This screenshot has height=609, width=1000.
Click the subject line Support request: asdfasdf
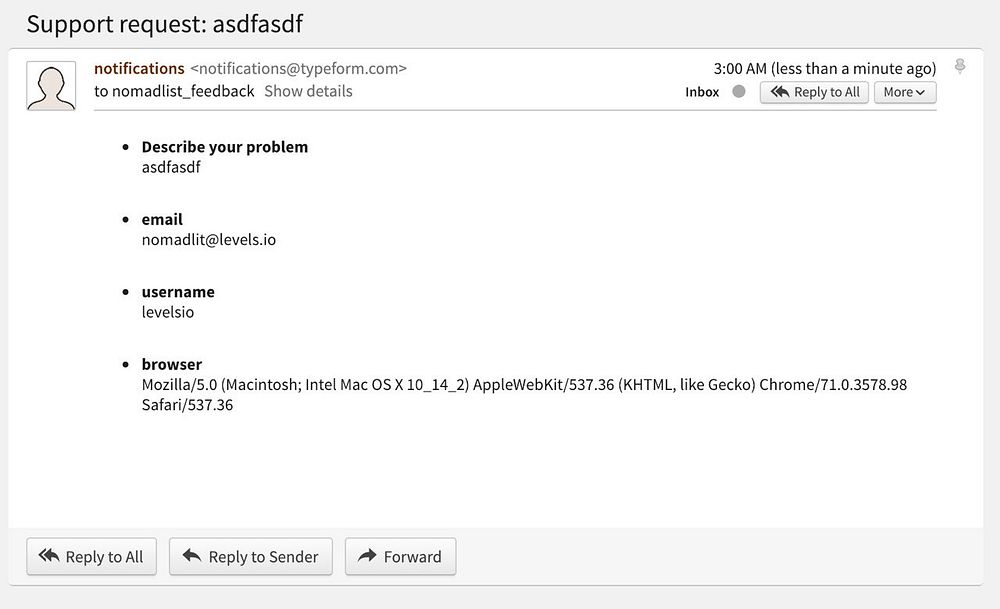tap(165, 24)
